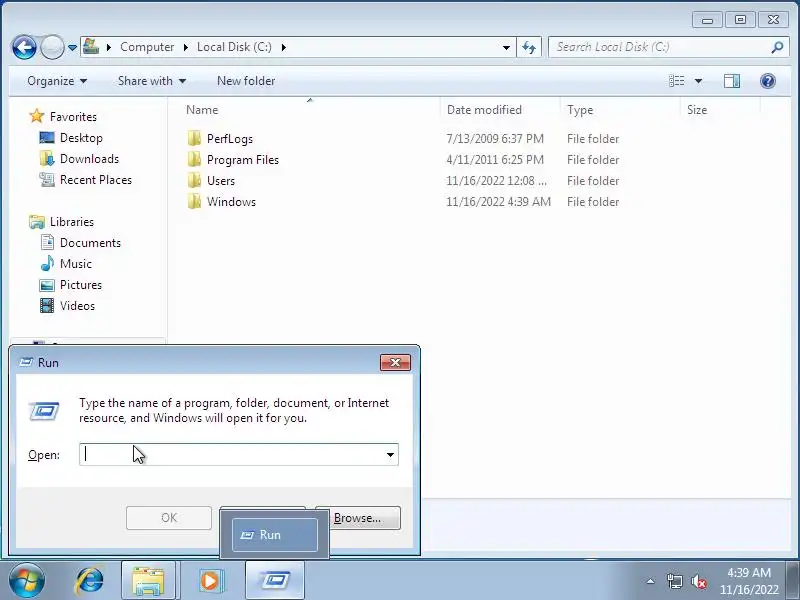Click the search magnifier icon
Image resolution: width=800 pixels, height=600 pixels.
[777, 47]
